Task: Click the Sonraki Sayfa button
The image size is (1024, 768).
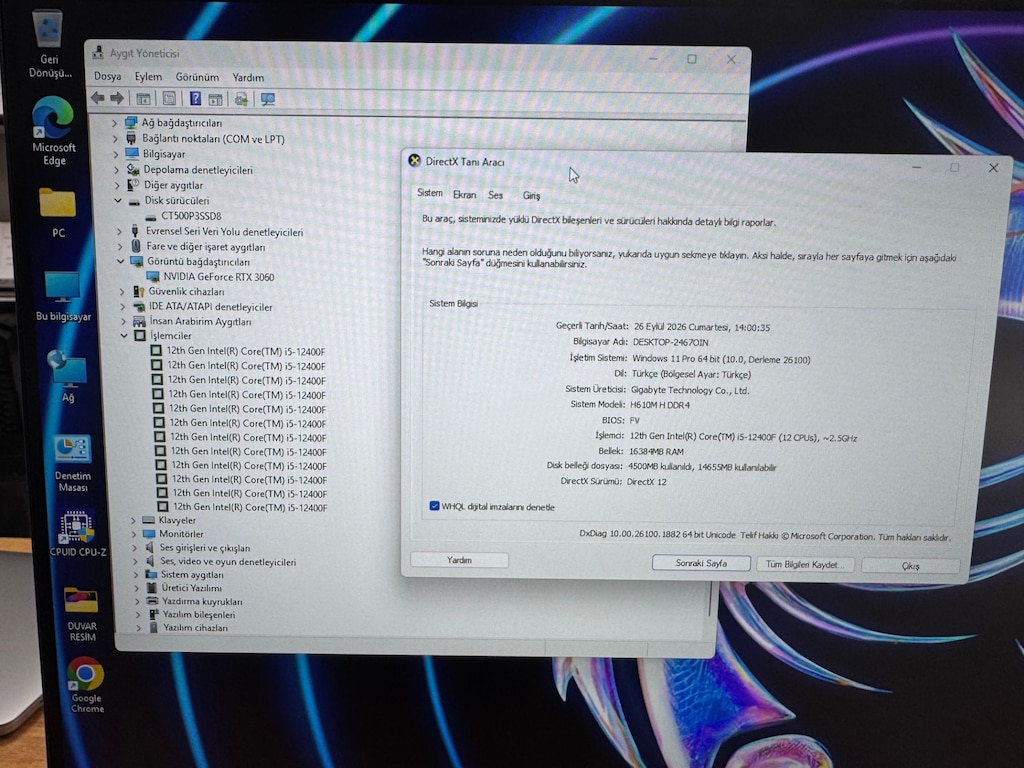Action: (x=701, y=563)
